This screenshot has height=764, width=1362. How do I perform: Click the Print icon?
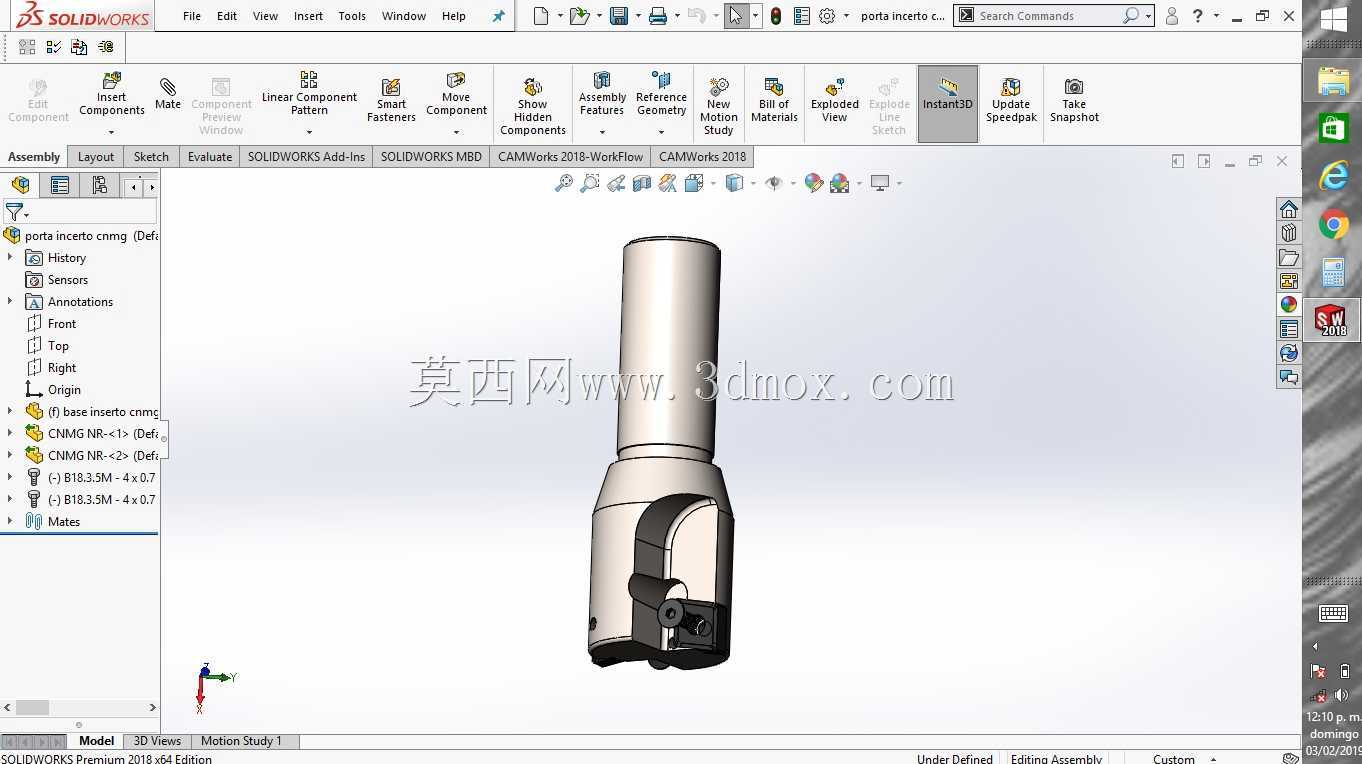pos(658,16)
